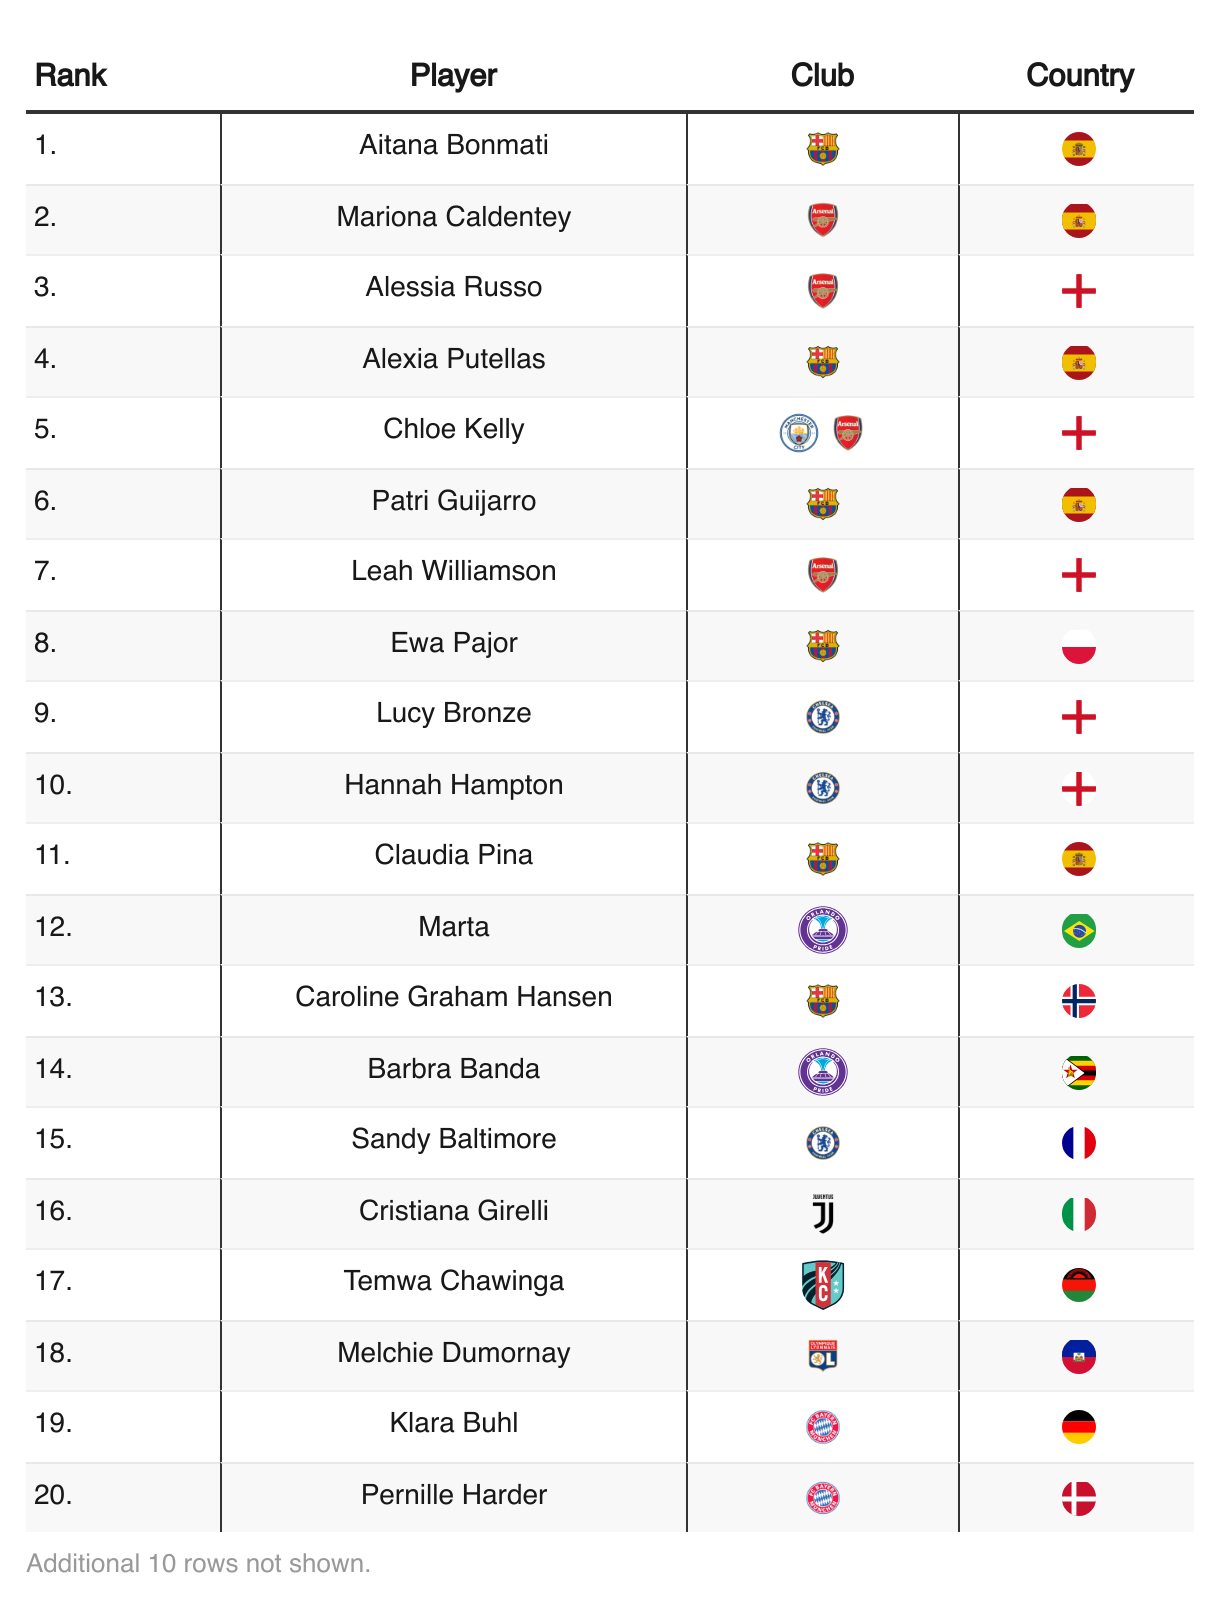Click the Rank column header
Screen dimensions: 1220x1604
tap(71, 75)
